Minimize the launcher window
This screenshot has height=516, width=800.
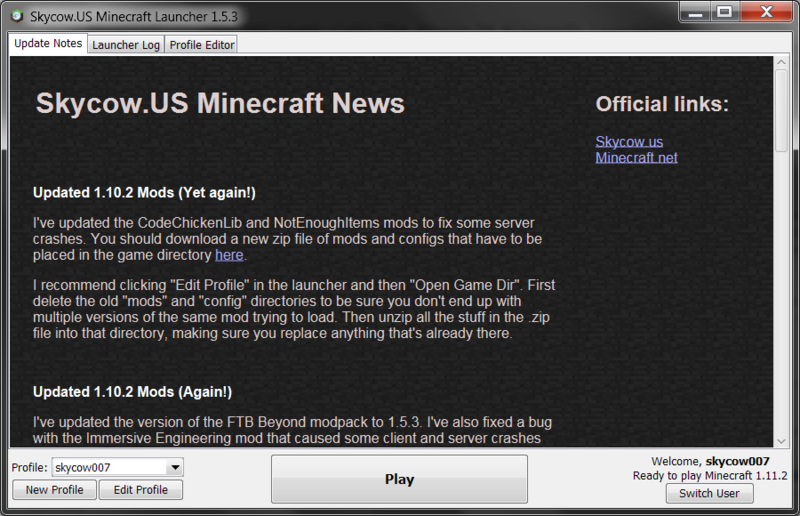tap(695, 12)
